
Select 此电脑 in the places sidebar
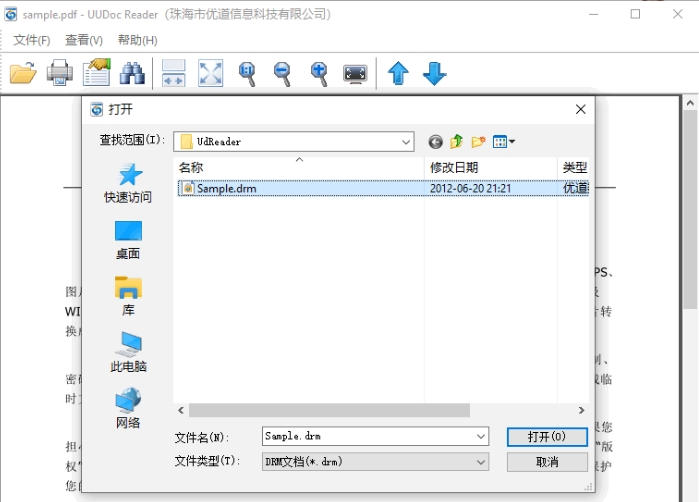coord(128,352)
